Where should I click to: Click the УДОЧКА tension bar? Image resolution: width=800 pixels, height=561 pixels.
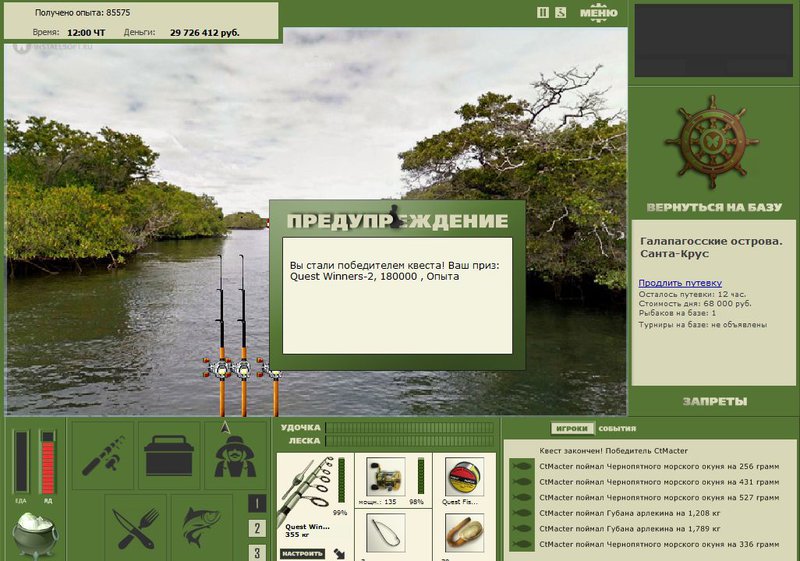pyautogui.click(x=410, y=427)
